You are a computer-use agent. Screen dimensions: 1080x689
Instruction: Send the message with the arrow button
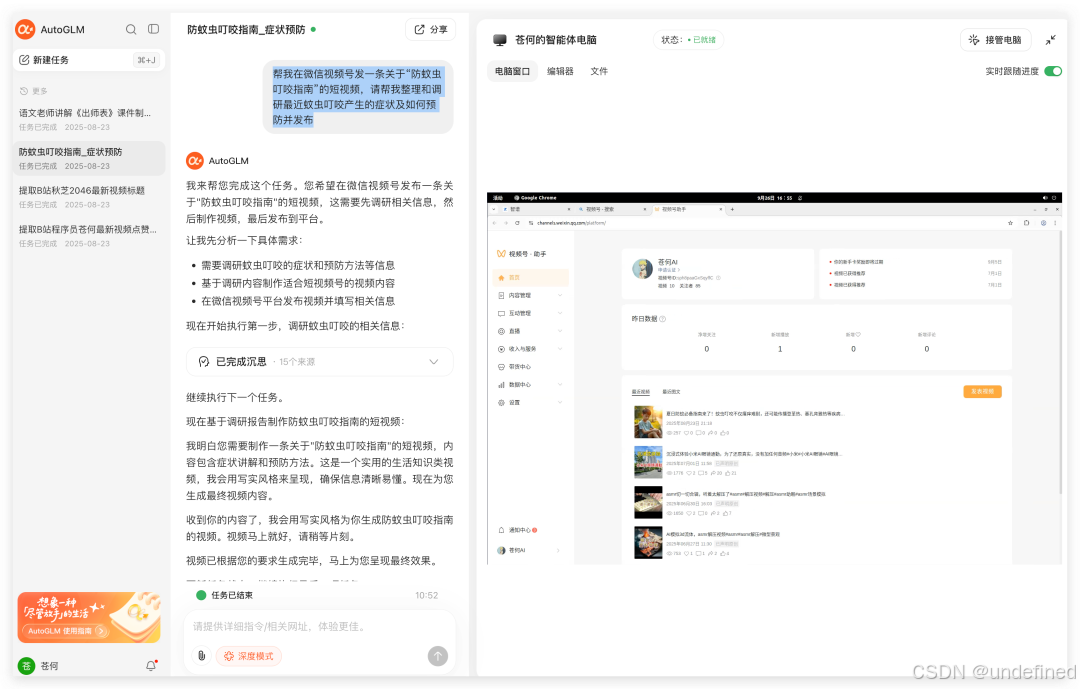pos(437,656)
